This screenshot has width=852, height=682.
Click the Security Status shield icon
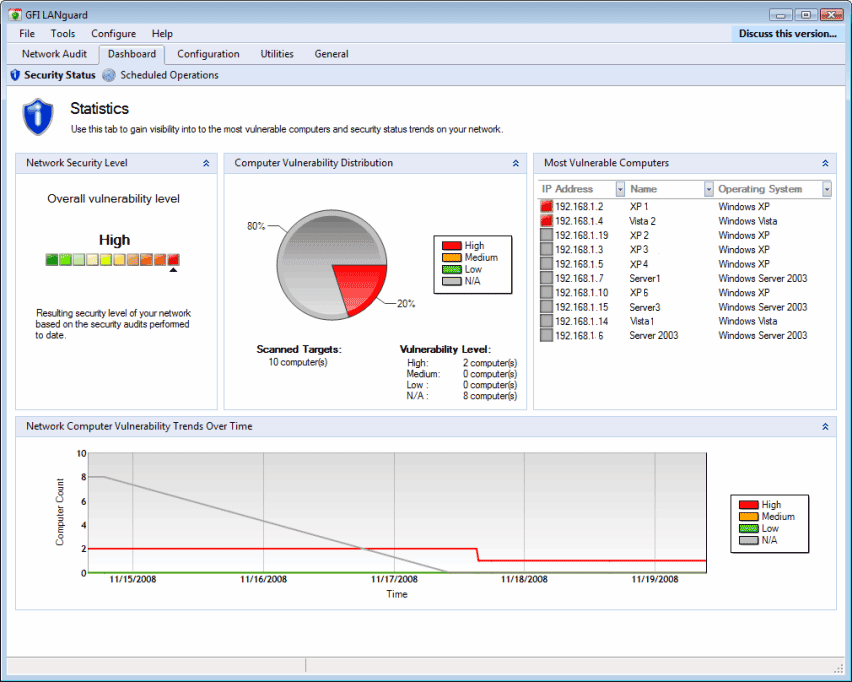click(x=15, y=75)
